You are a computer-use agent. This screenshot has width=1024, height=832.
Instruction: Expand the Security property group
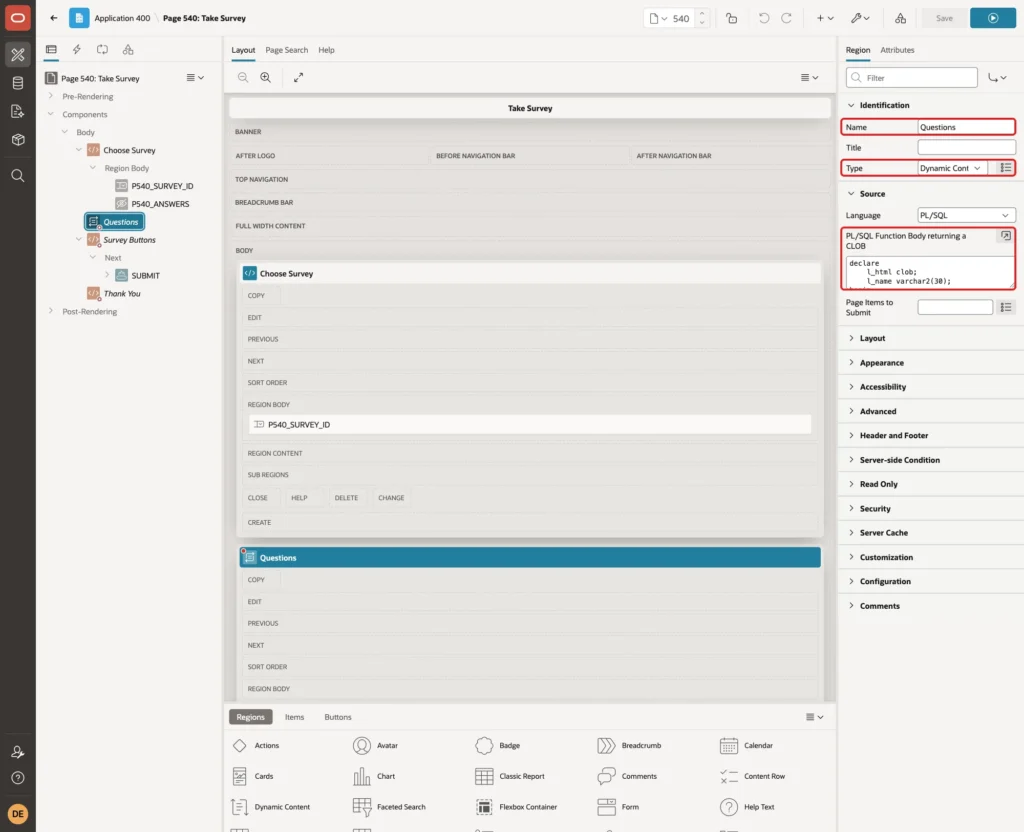pyautogui.click(x=851, y=507)
